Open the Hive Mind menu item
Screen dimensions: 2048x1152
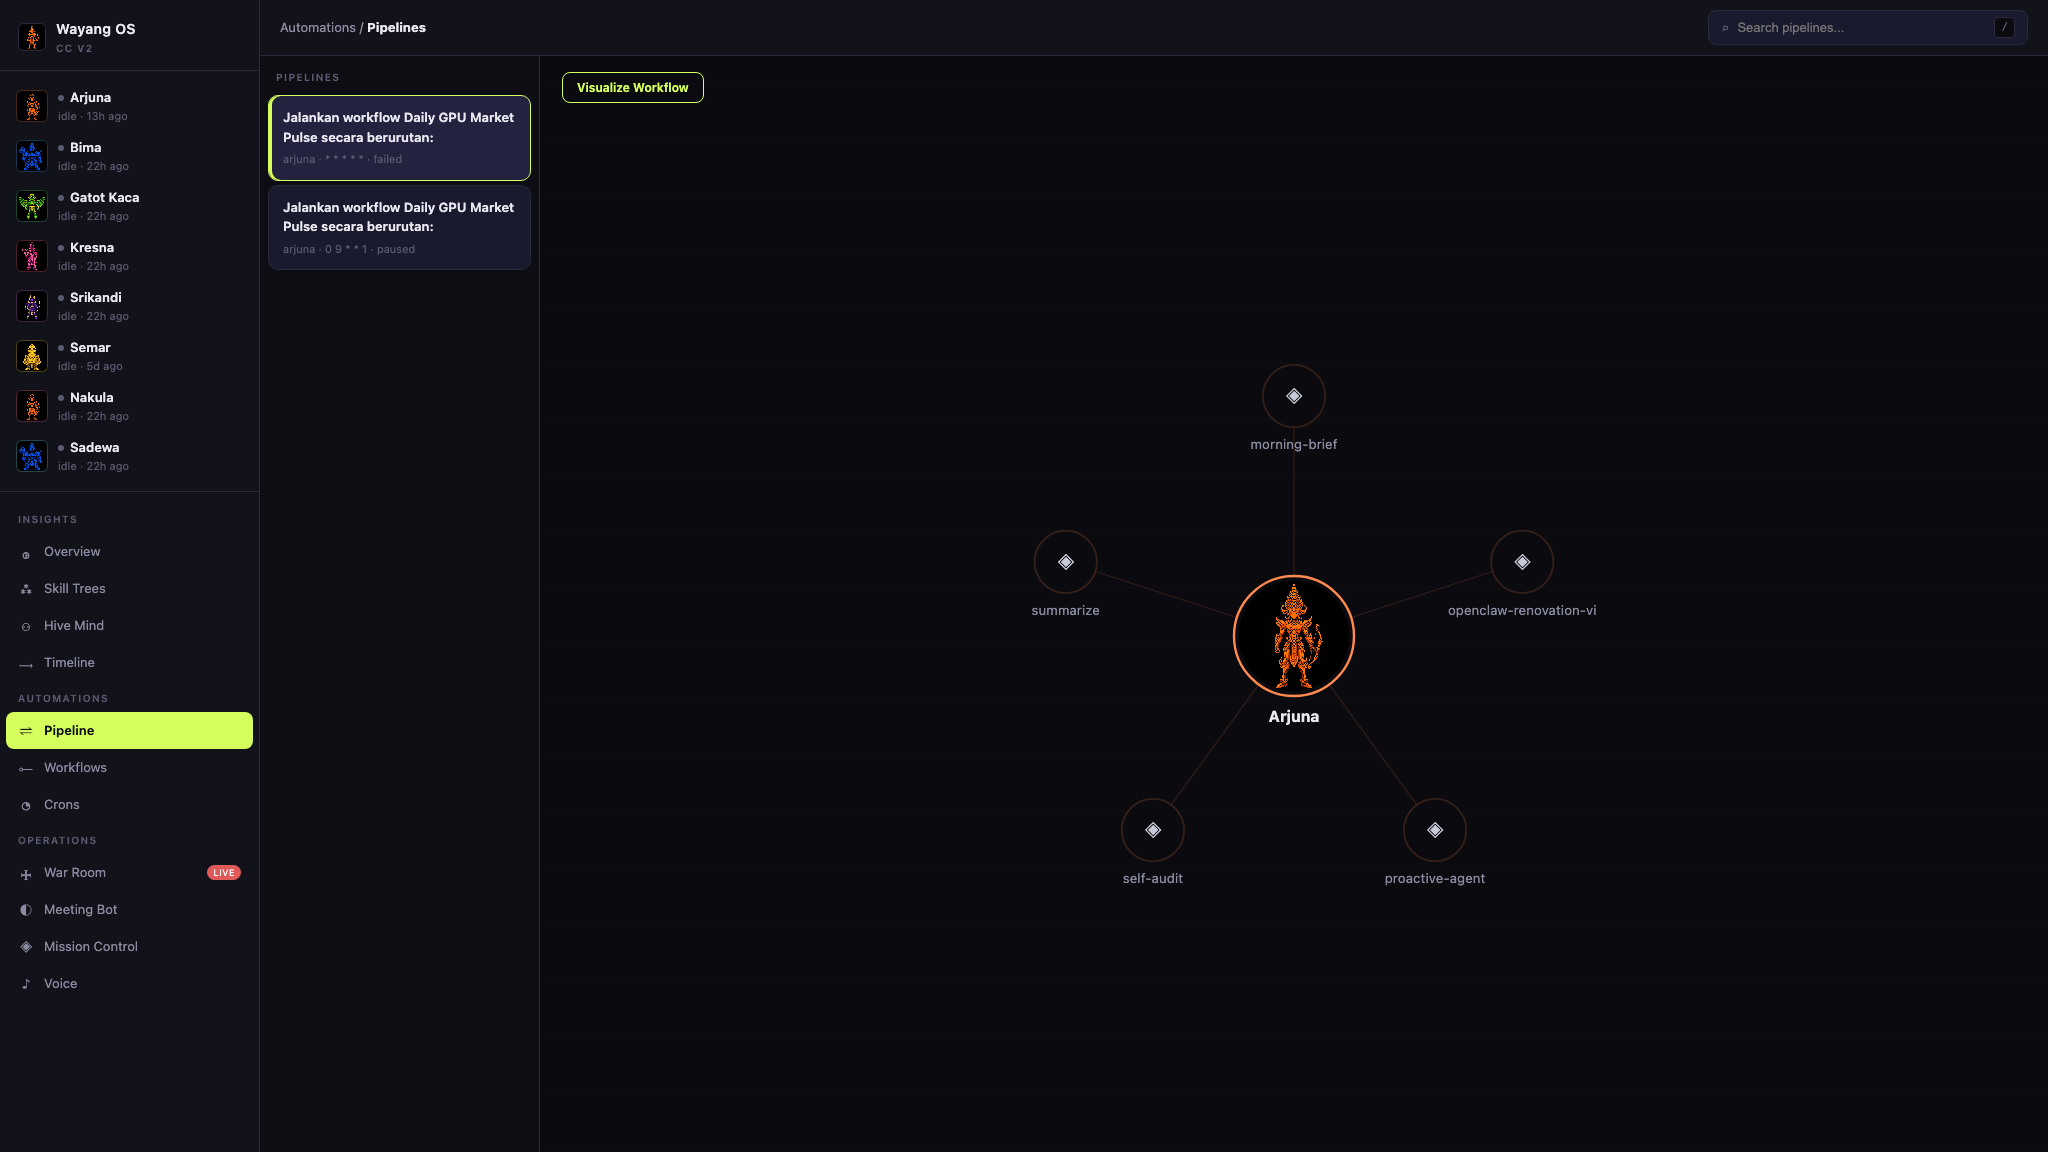[x=129, y=626]
